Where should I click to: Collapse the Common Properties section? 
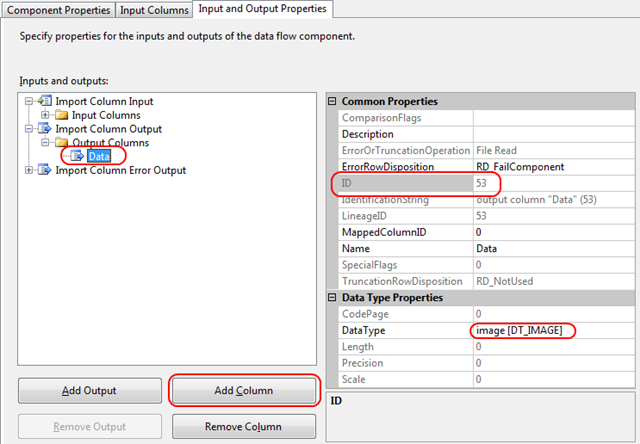click(333, 101)
